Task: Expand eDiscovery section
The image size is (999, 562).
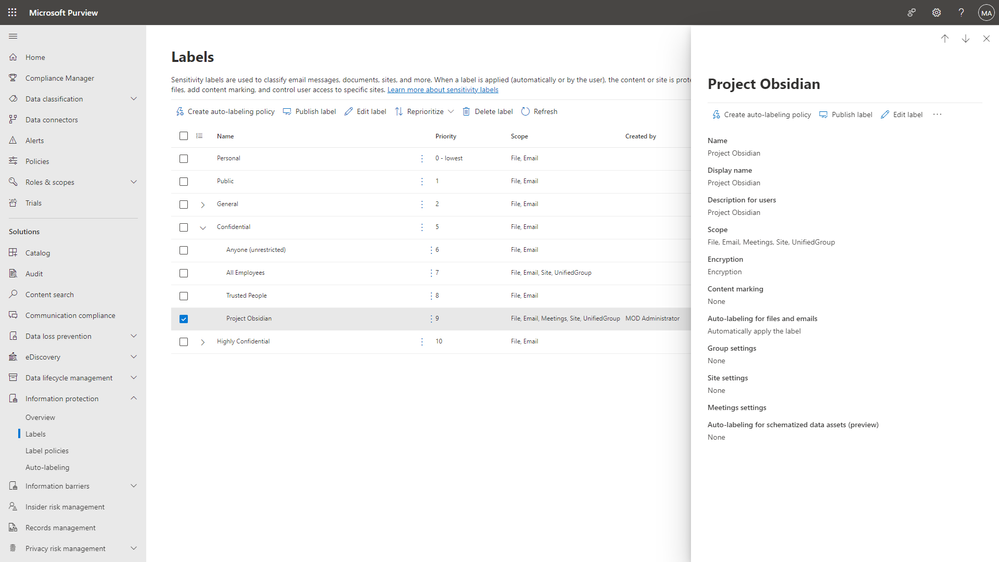Action: pos(134,357)
